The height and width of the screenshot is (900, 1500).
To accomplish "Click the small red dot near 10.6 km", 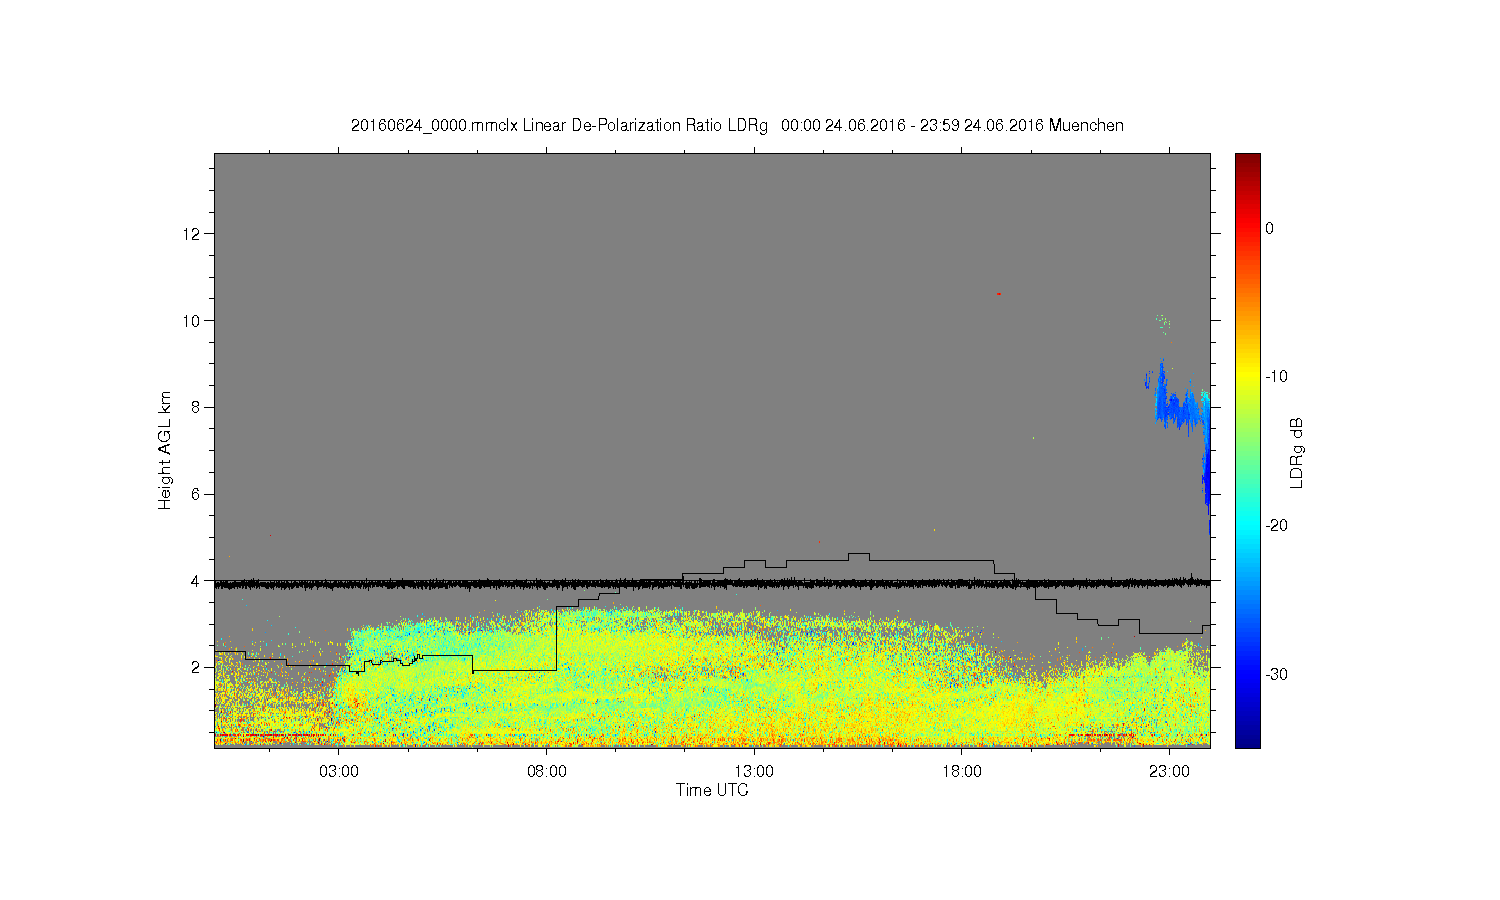I will tap(998, 293).
